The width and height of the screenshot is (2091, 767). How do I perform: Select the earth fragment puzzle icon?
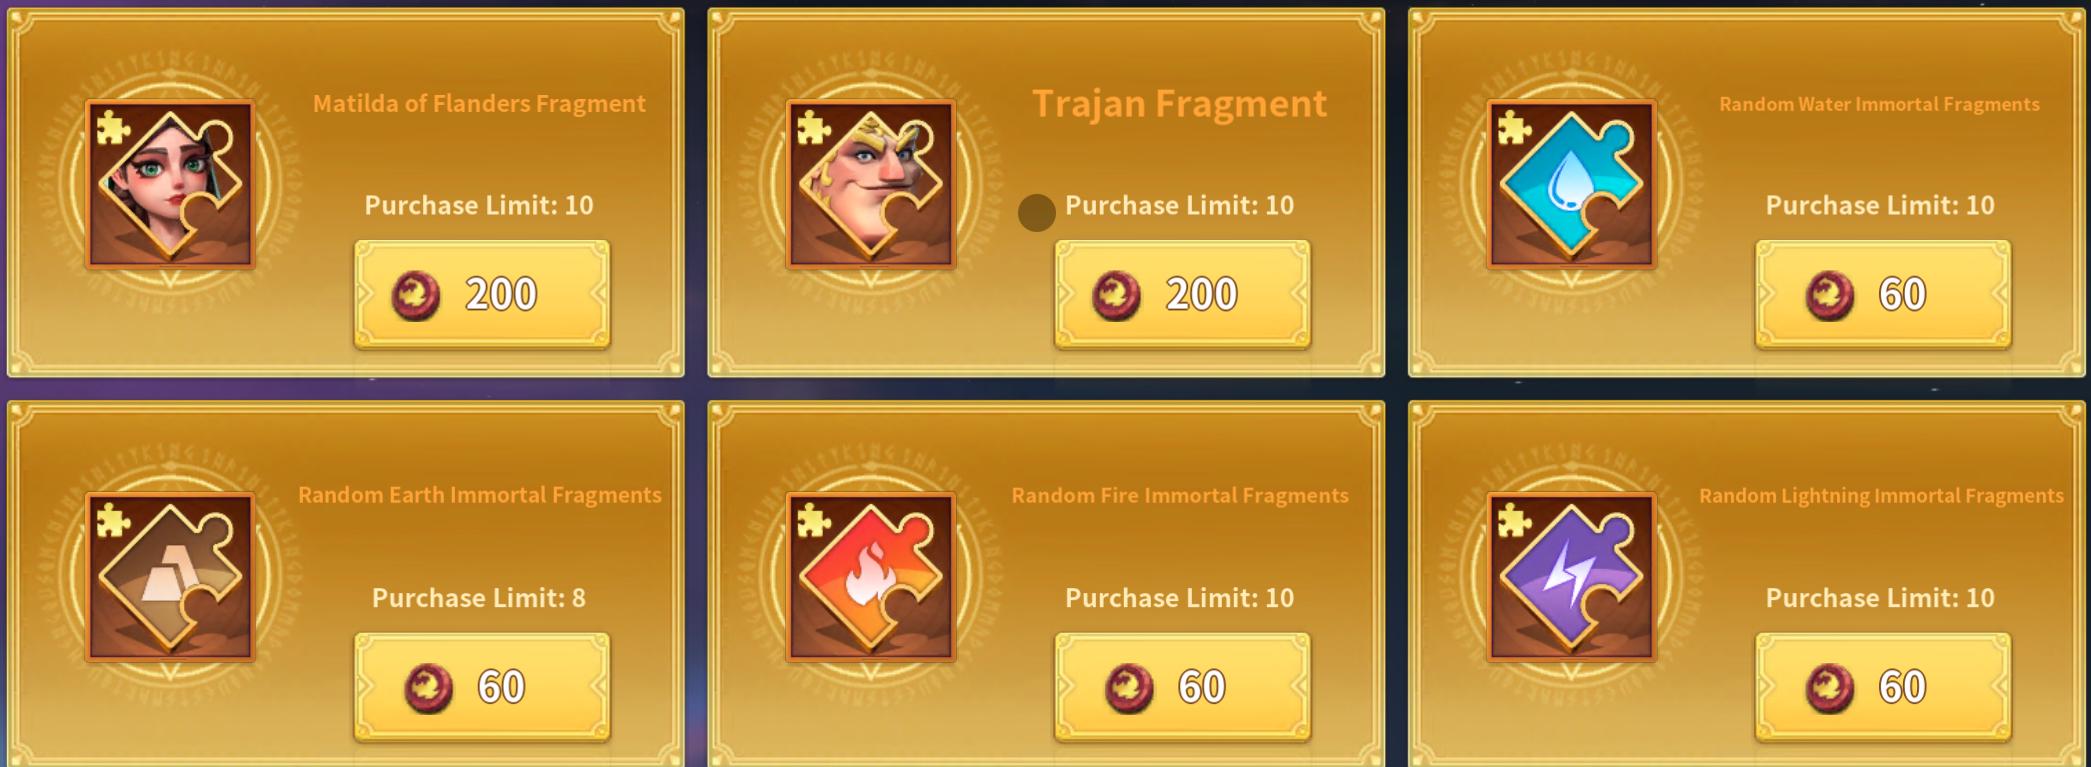pos(170,577)
